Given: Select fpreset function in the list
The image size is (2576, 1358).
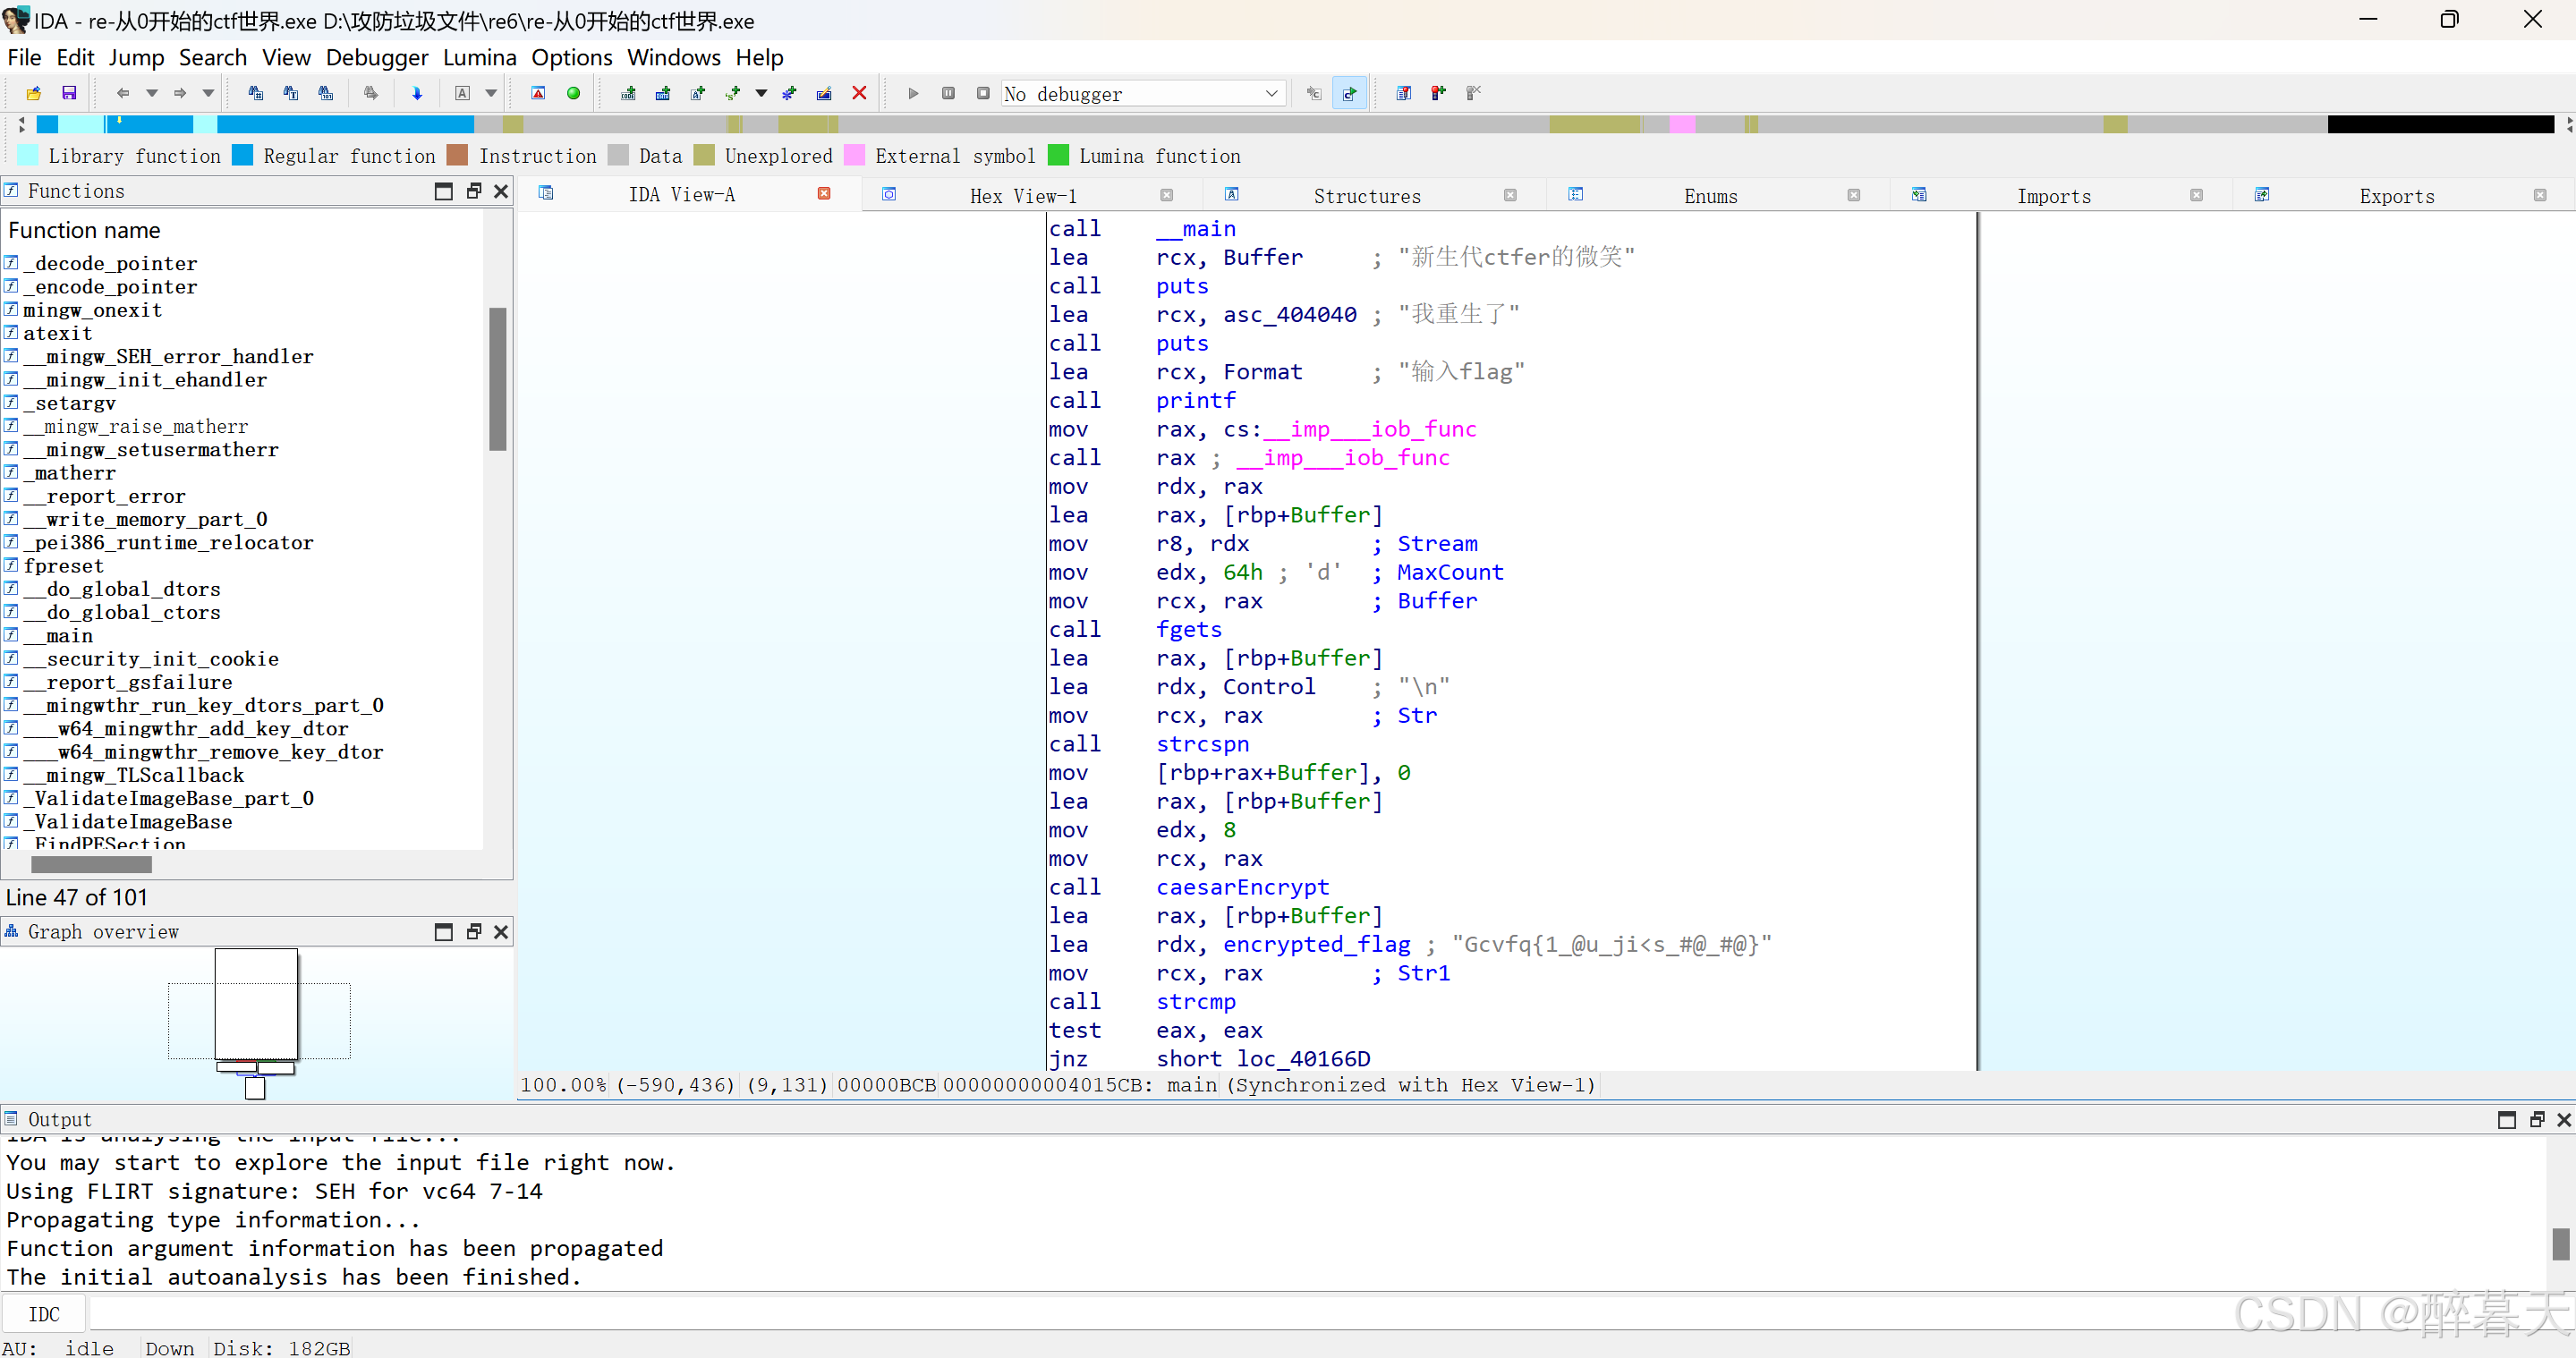Looking at the screenshot, I should coord(63,566).
